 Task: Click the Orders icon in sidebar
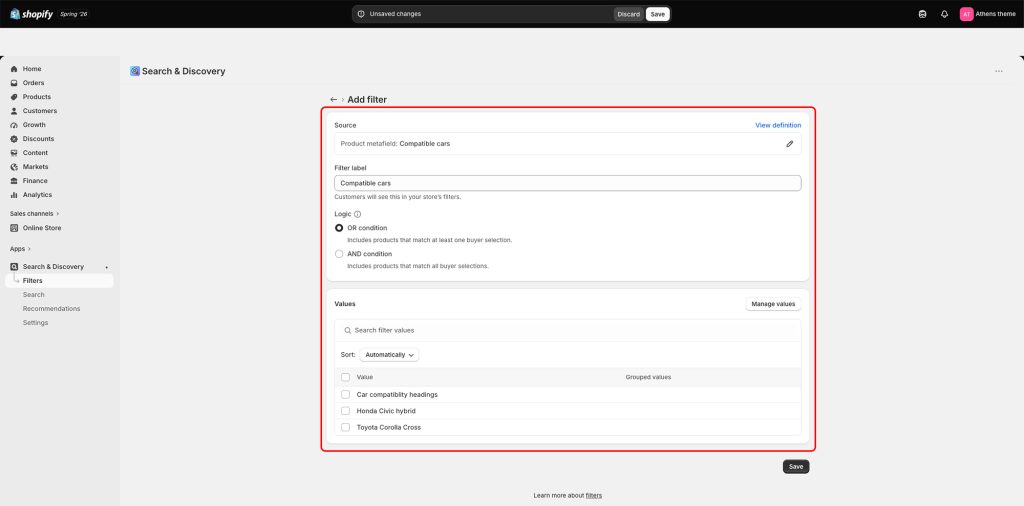14,83
